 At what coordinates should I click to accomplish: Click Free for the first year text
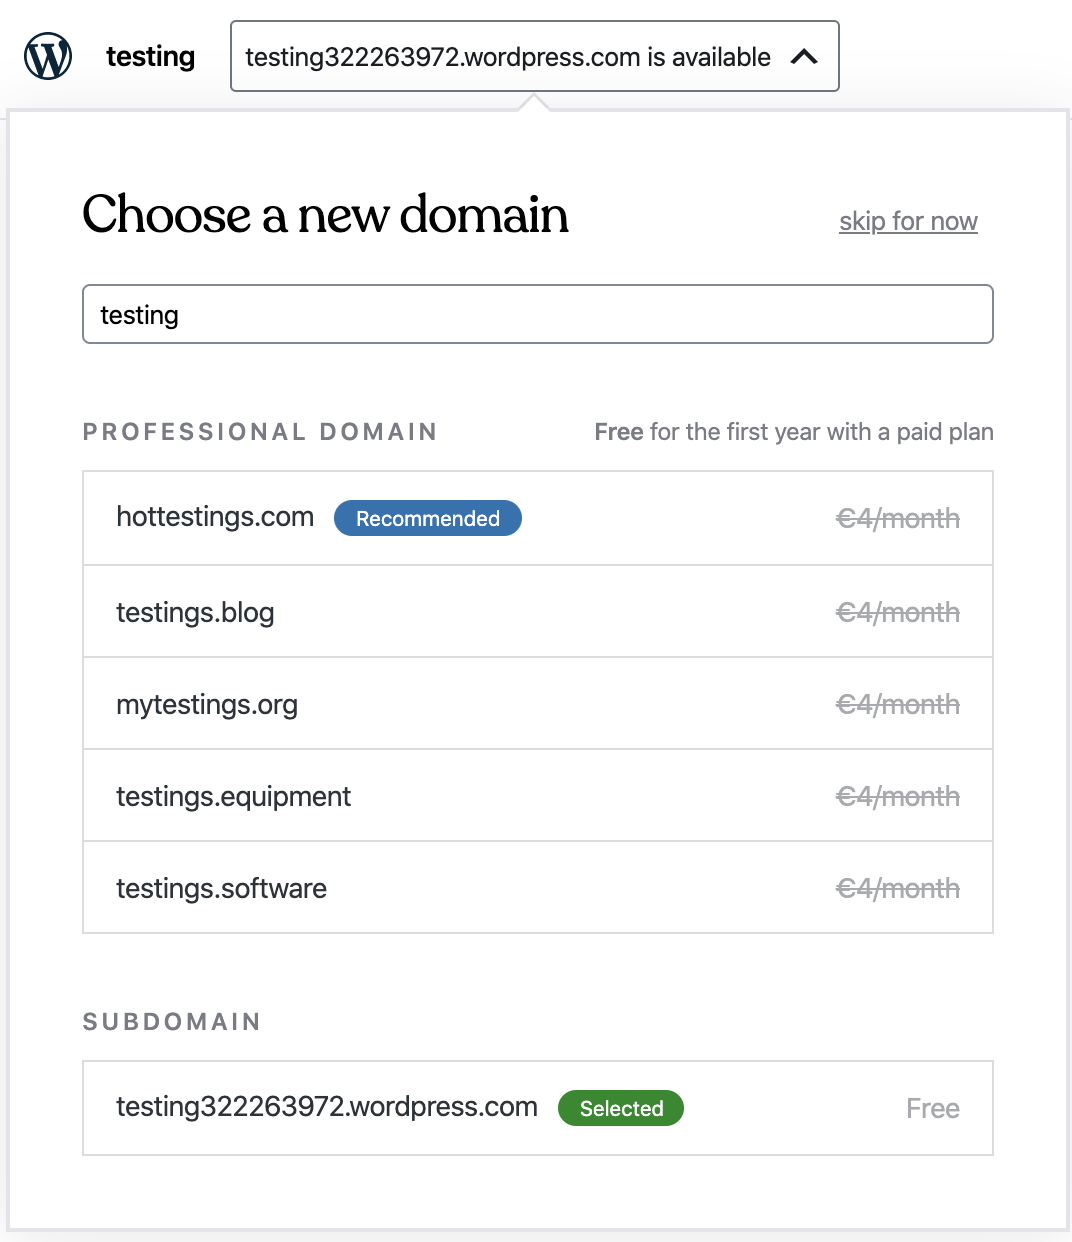[794, 431]
